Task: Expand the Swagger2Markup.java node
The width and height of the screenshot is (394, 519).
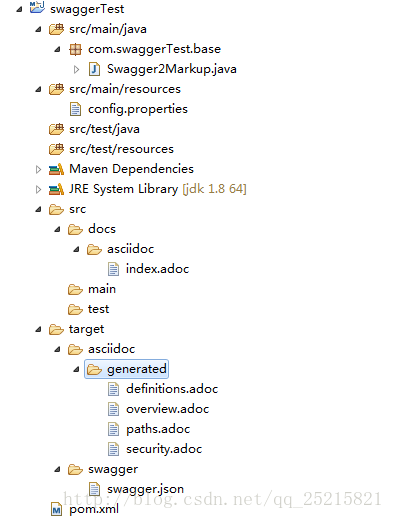Action: (x=76, y=69)
